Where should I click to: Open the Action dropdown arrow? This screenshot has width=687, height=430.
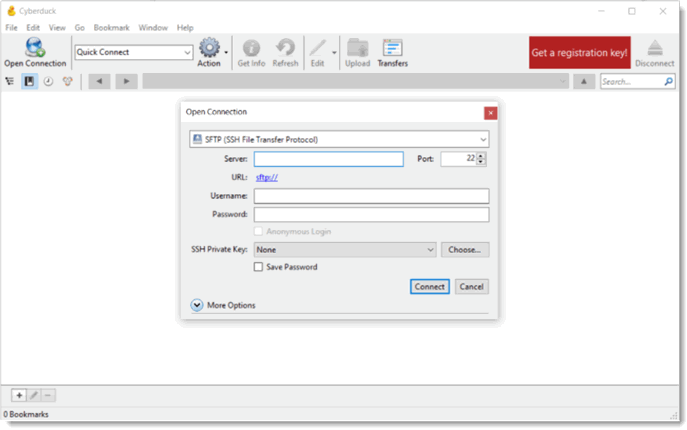pos(226,53)
